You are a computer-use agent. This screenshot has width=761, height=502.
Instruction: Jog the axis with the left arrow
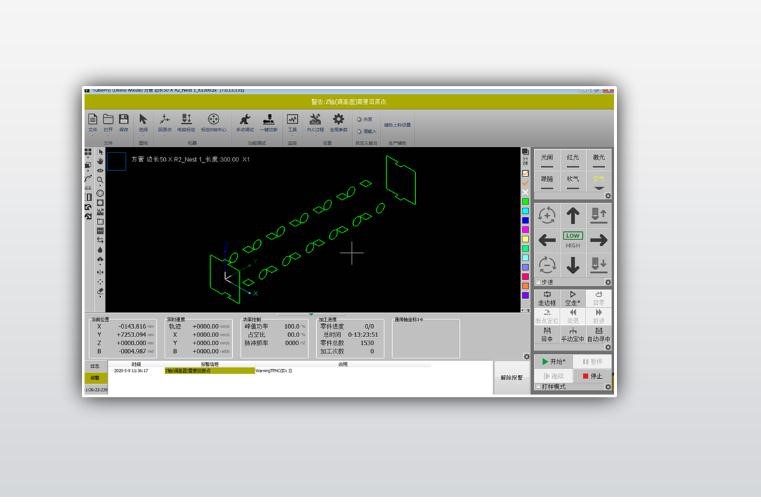(546, 240)
